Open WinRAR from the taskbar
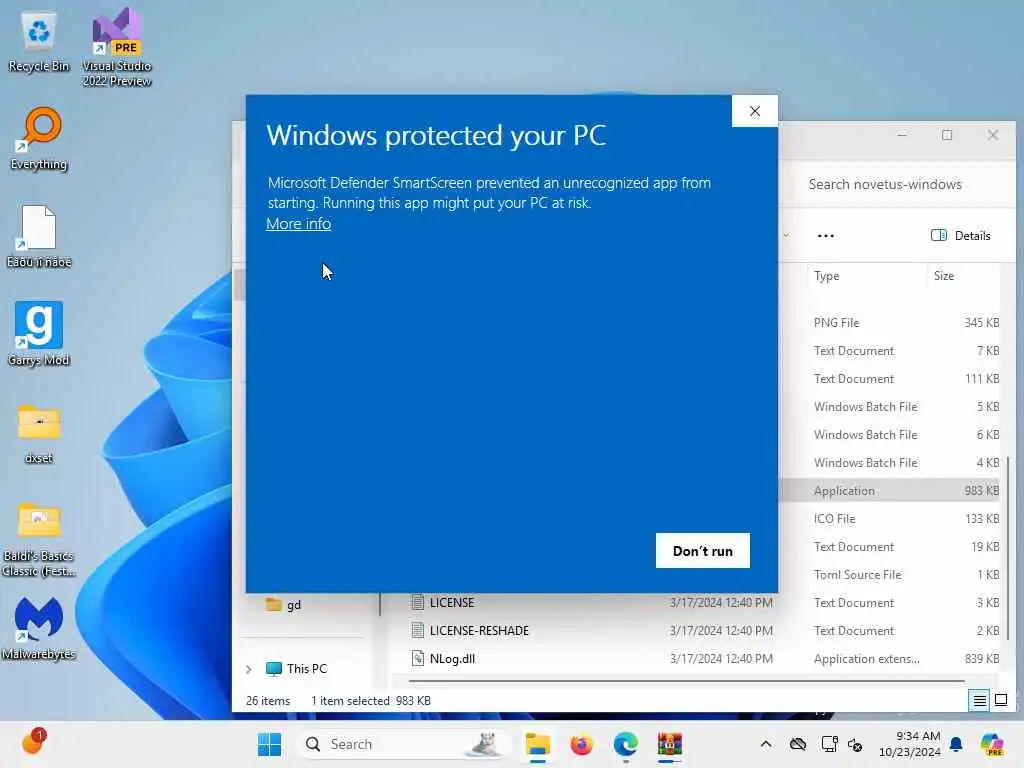1024x768 pixels. point(669,744)
